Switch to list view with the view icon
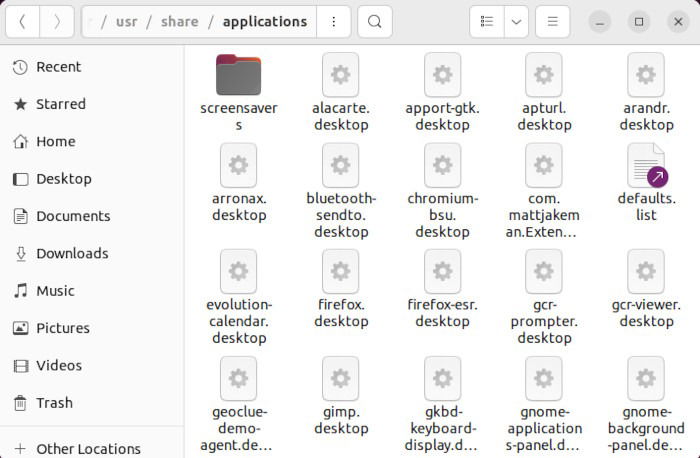 point(487,21)
